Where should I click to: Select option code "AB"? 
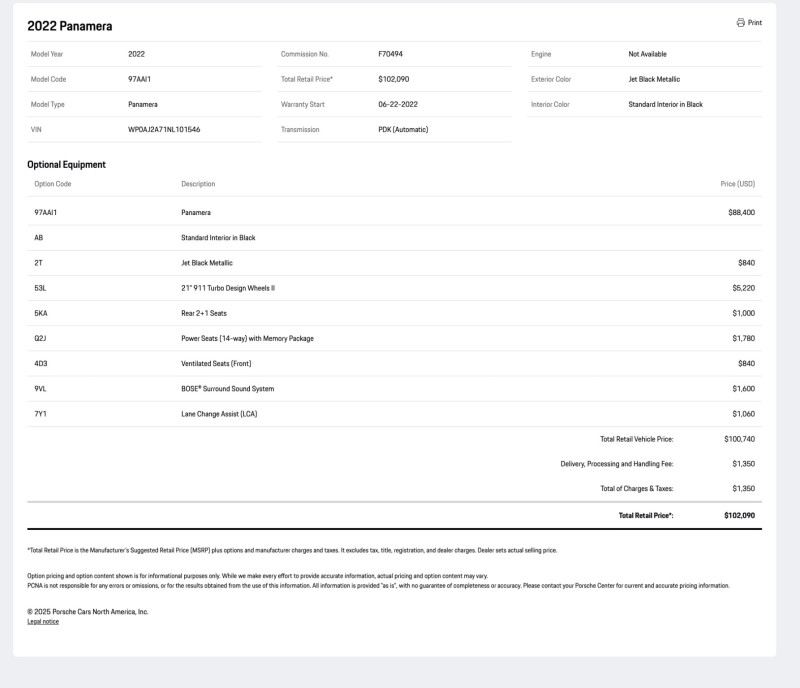pos(39,238)
